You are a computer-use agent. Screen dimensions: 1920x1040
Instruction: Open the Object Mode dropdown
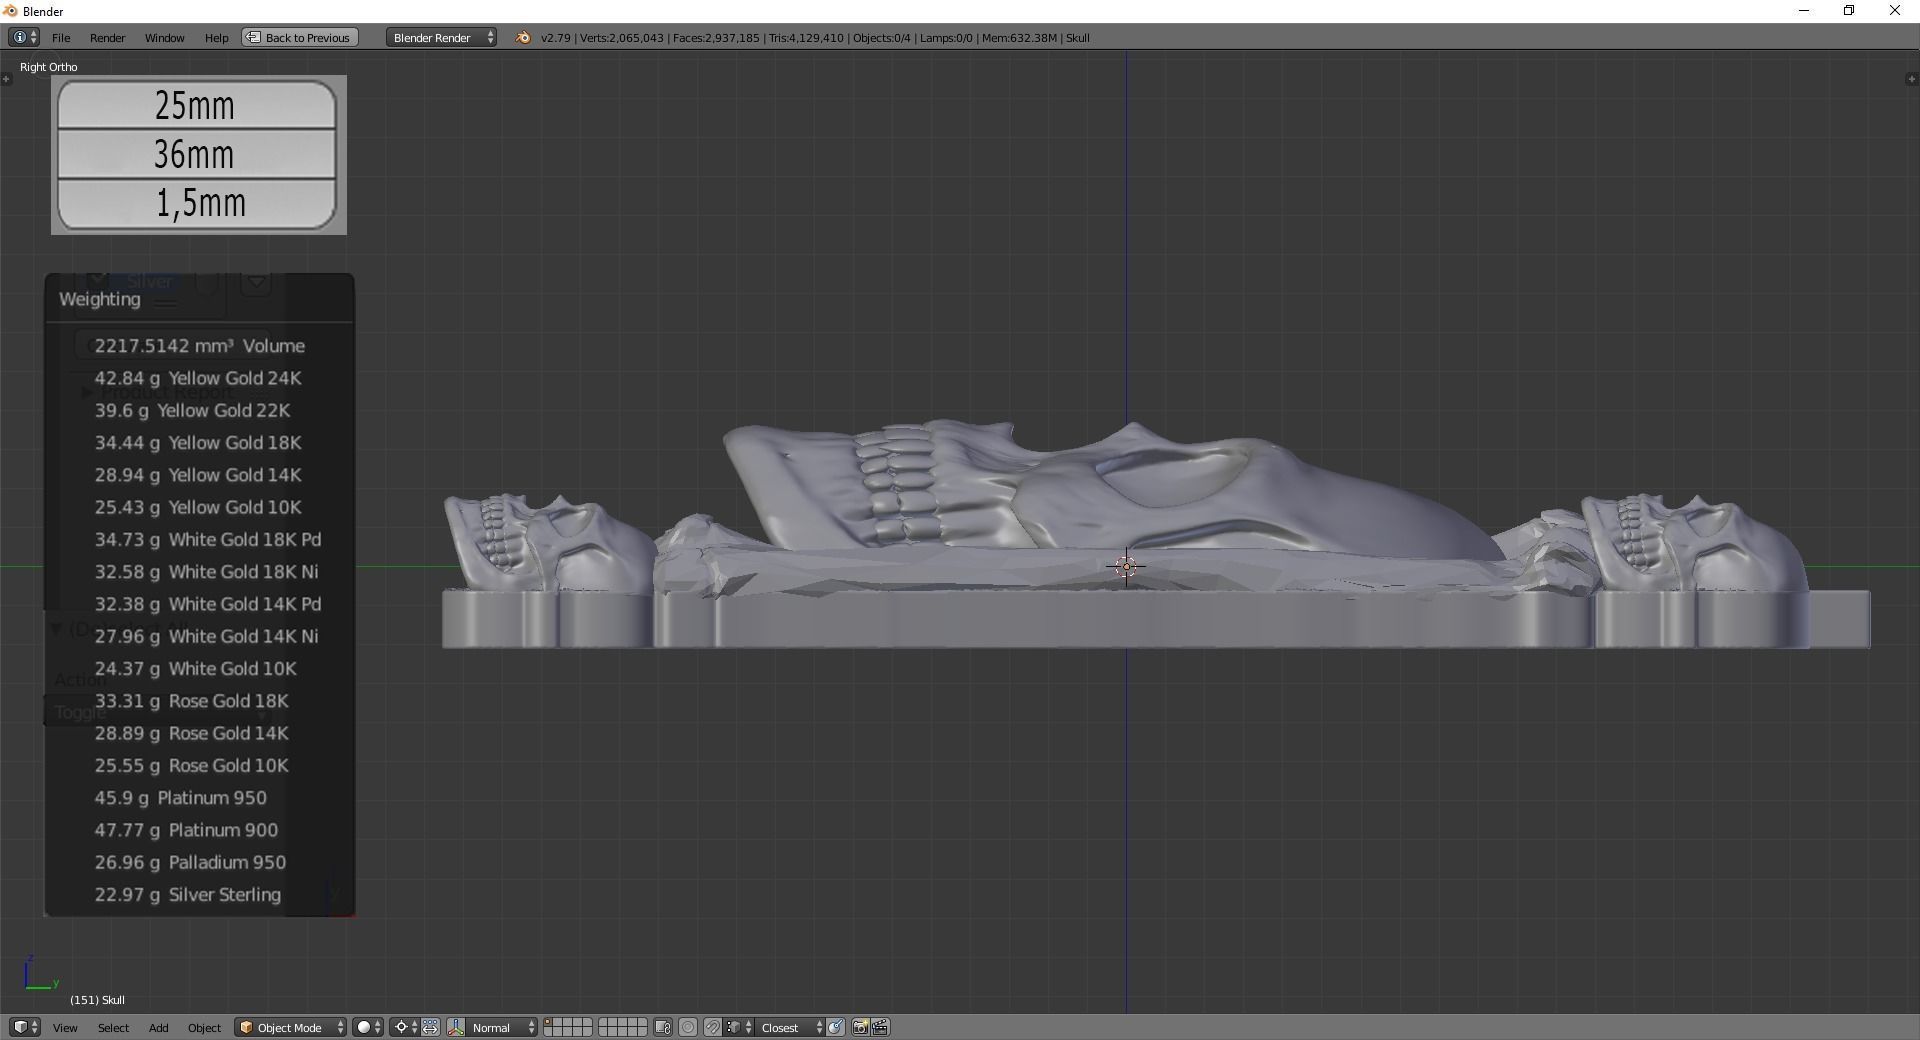291,1027
